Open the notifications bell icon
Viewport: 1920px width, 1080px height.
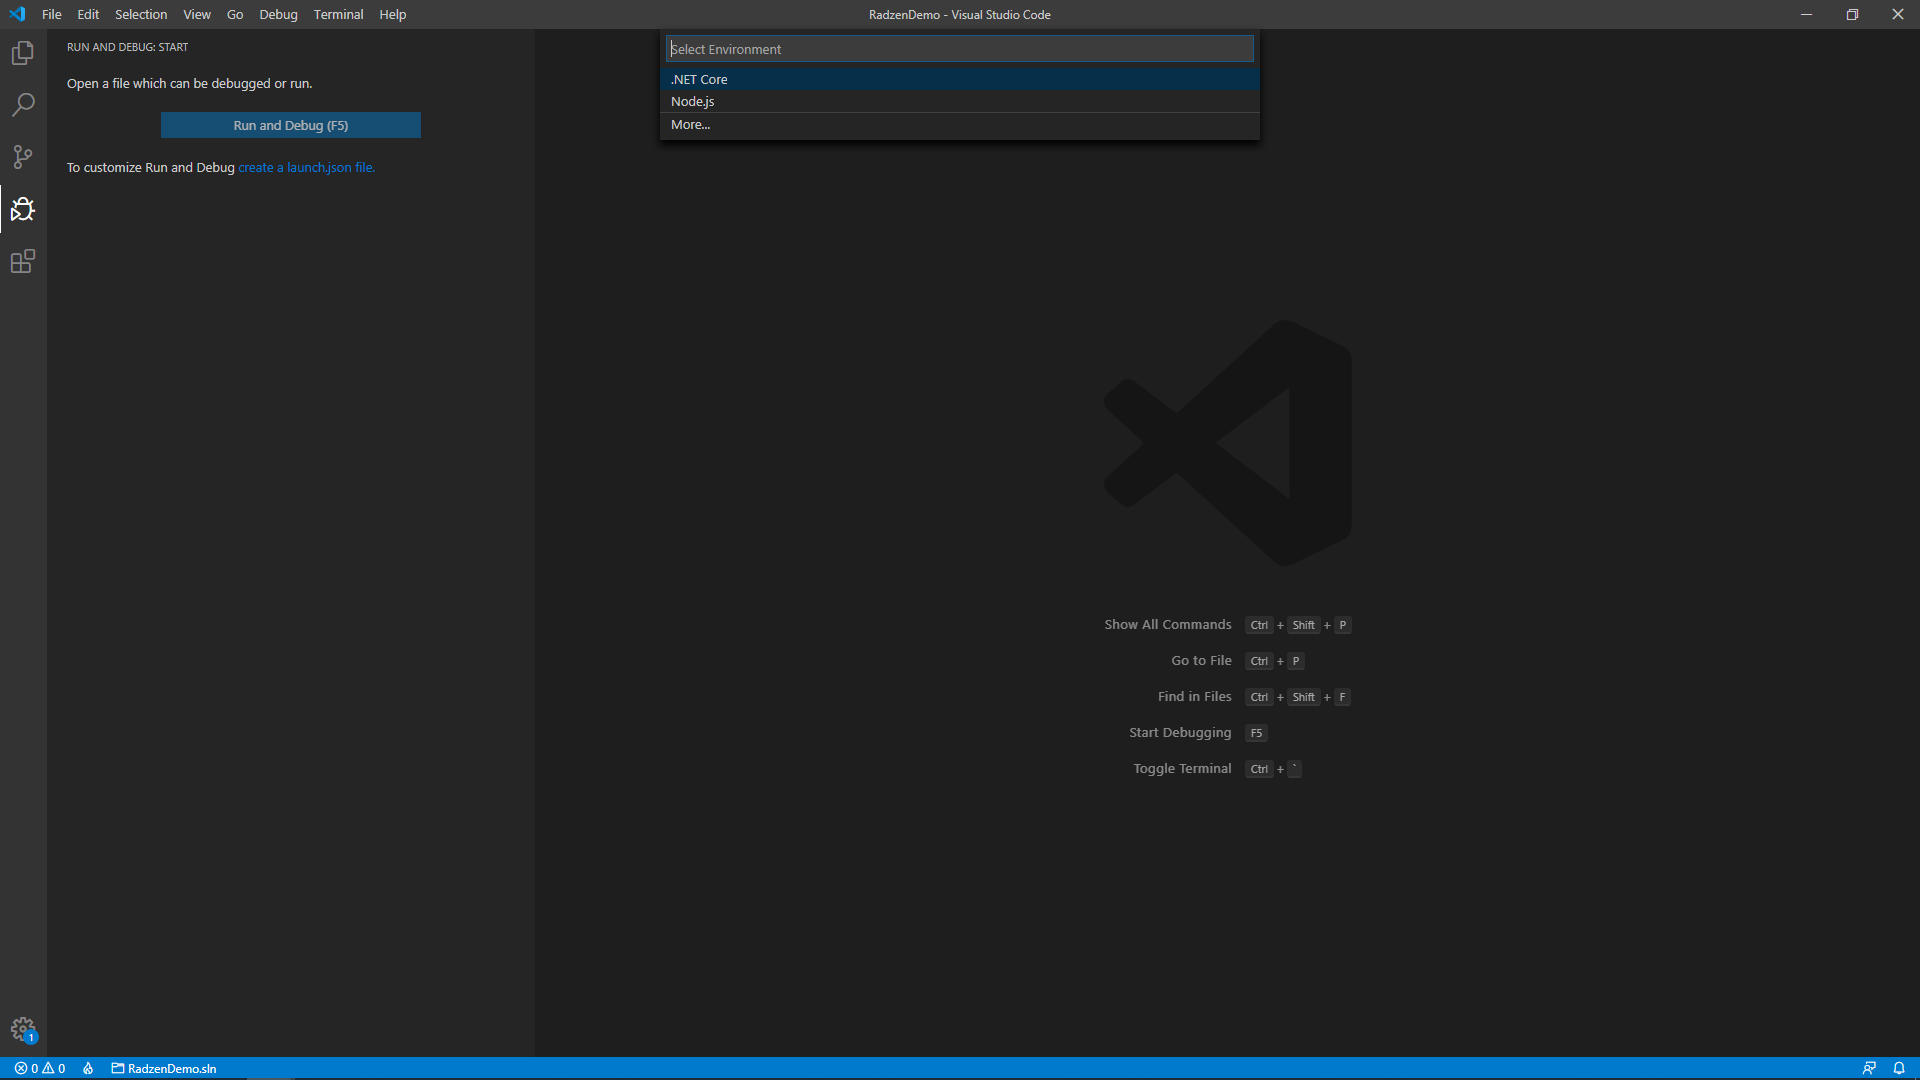click(x=1899, y=1068)
